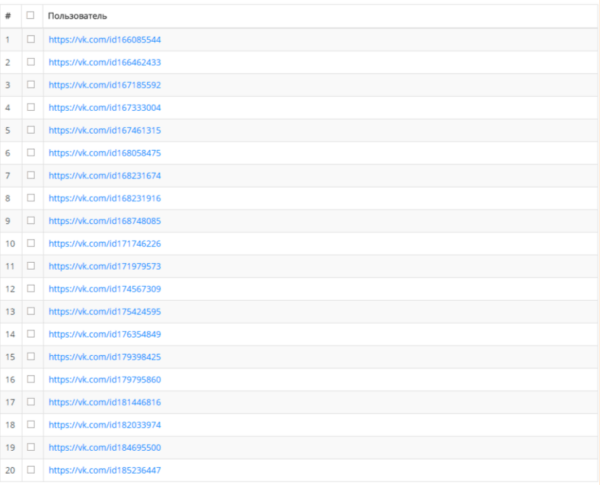Screen dimensions: 600x485
Task: Check the box in row 9
Action: click(31, 220)
